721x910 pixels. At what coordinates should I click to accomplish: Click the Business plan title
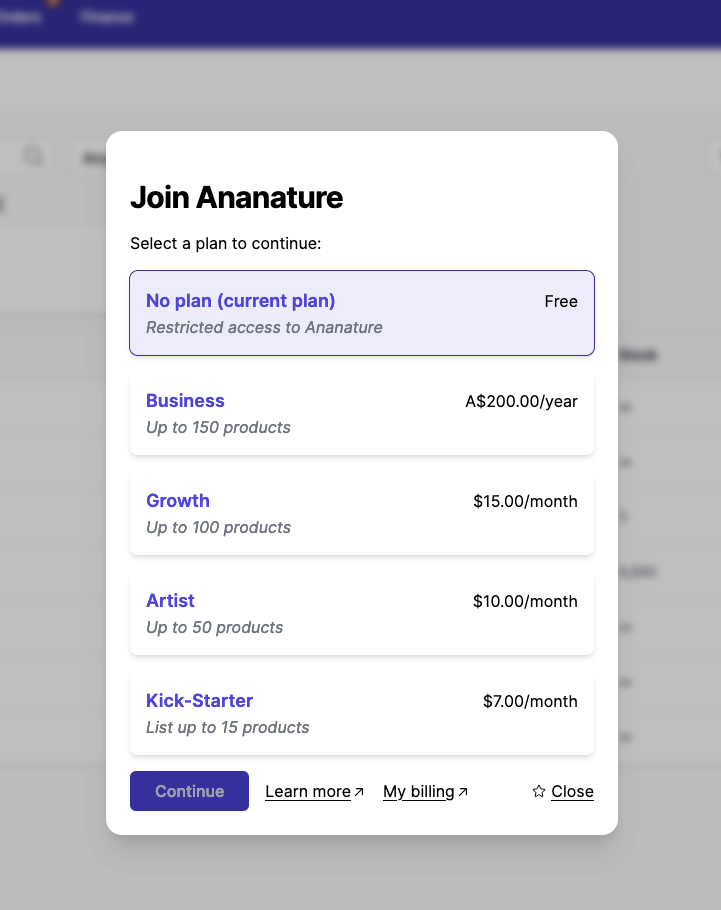pos(185,400)
